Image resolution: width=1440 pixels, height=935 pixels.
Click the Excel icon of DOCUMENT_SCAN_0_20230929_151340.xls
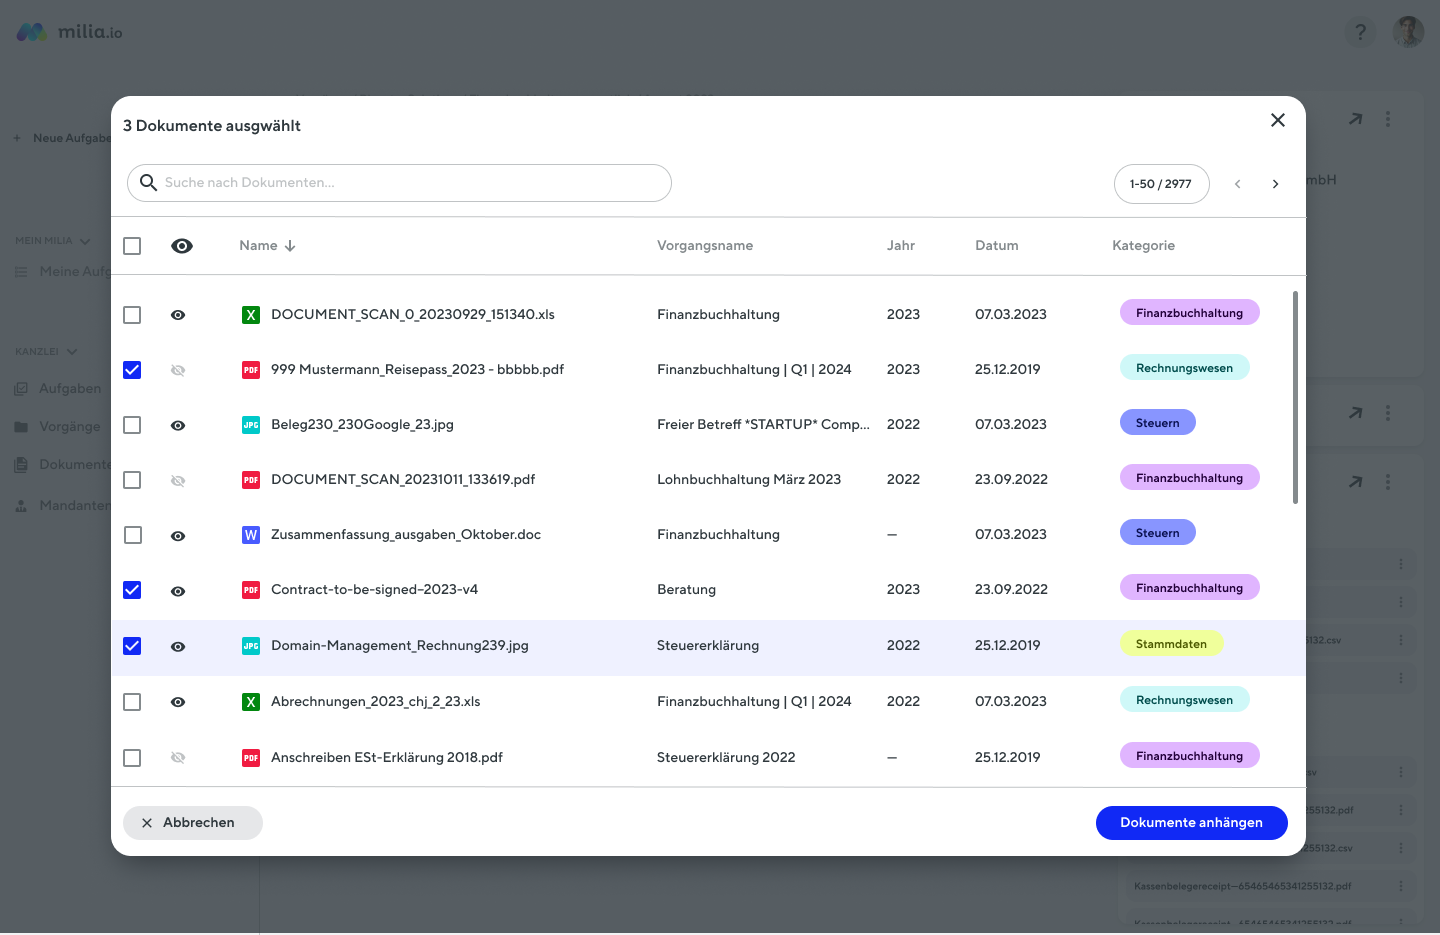tap(251, 315)
